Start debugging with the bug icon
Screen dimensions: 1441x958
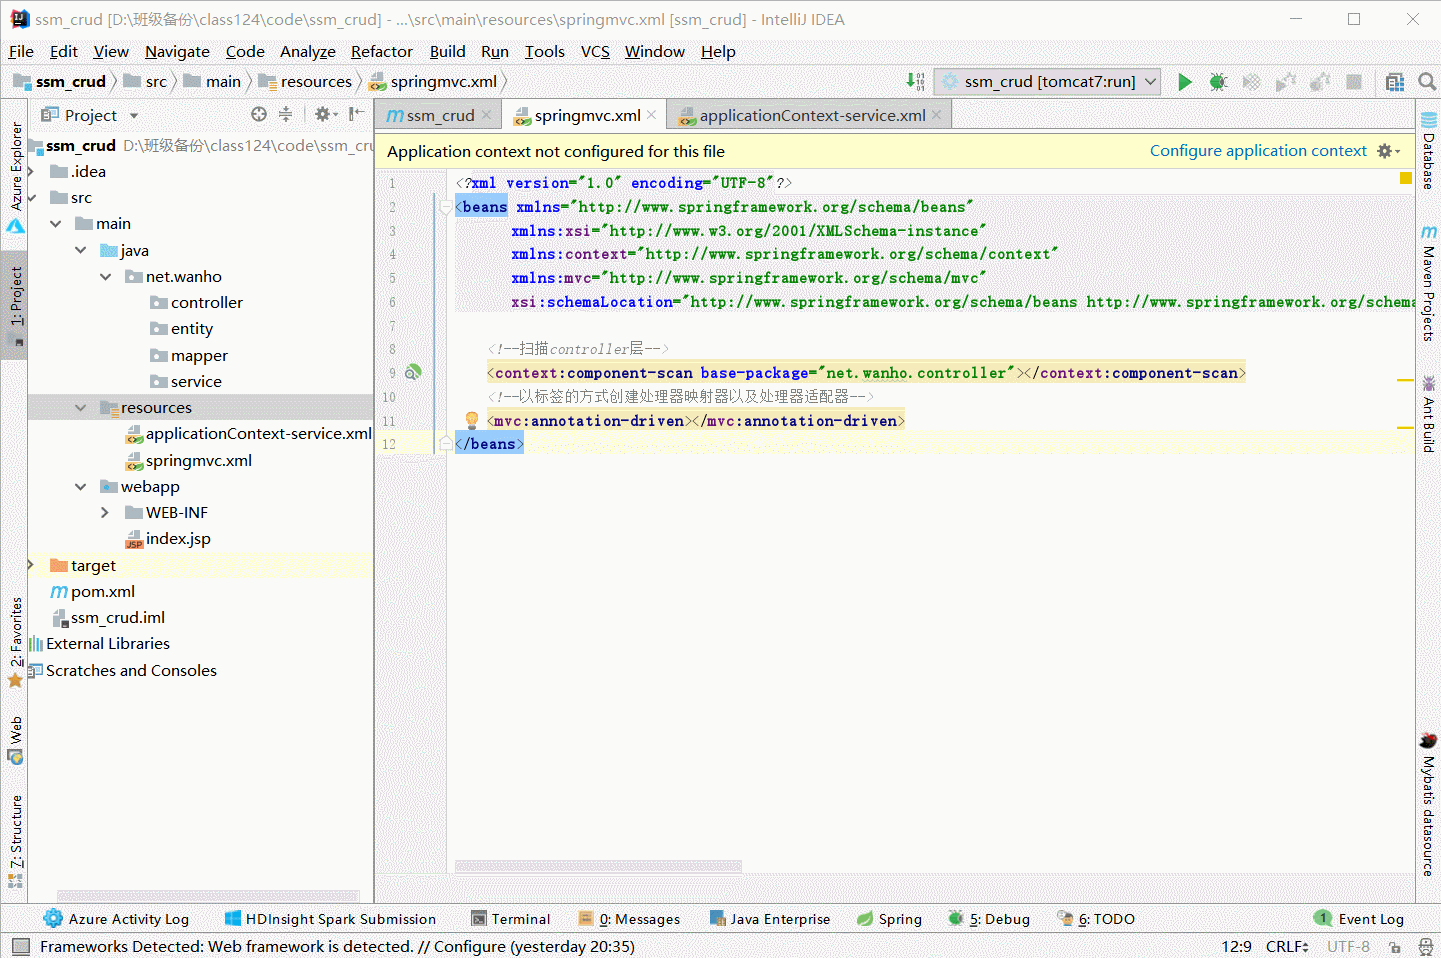(1218, 82)
